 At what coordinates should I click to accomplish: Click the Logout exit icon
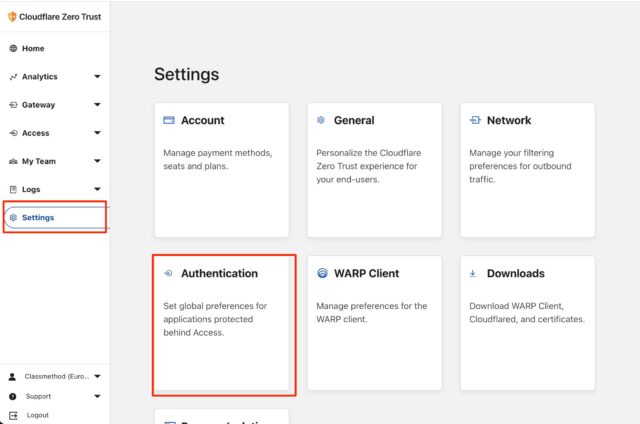click(13, 415)
